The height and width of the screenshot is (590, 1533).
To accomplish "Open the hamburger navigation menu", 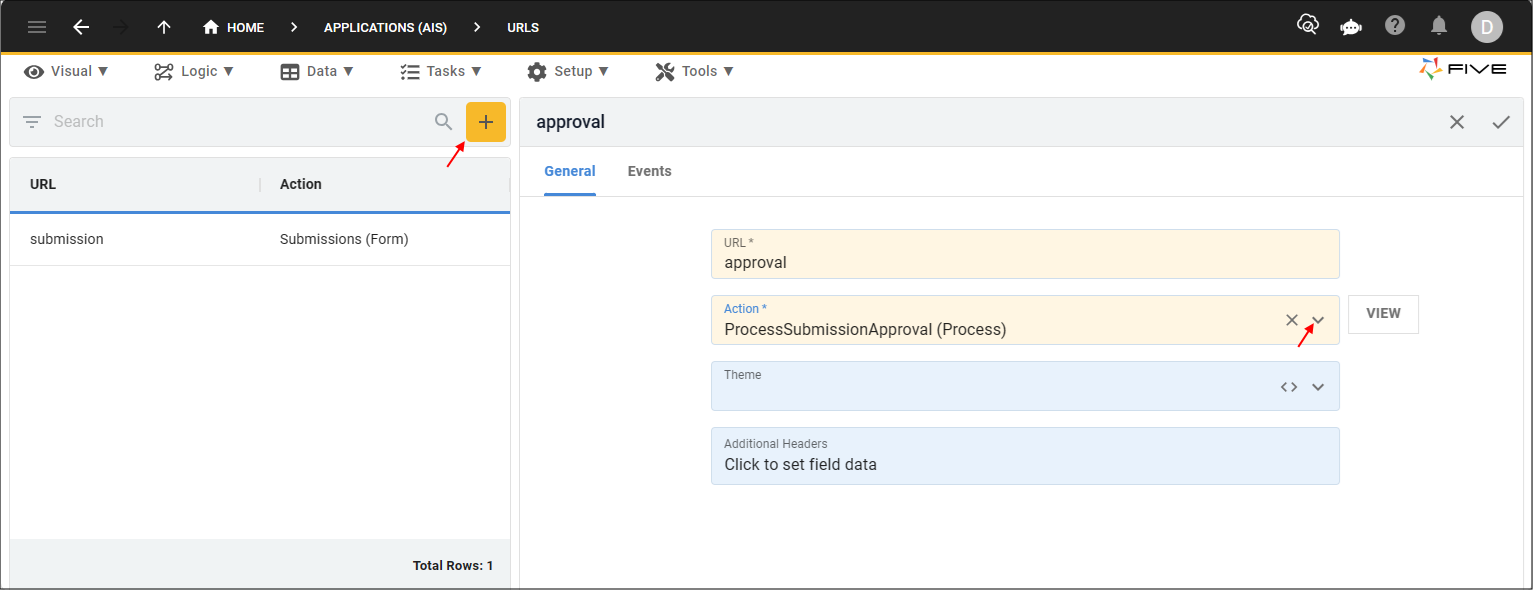I will pos(37,27).
